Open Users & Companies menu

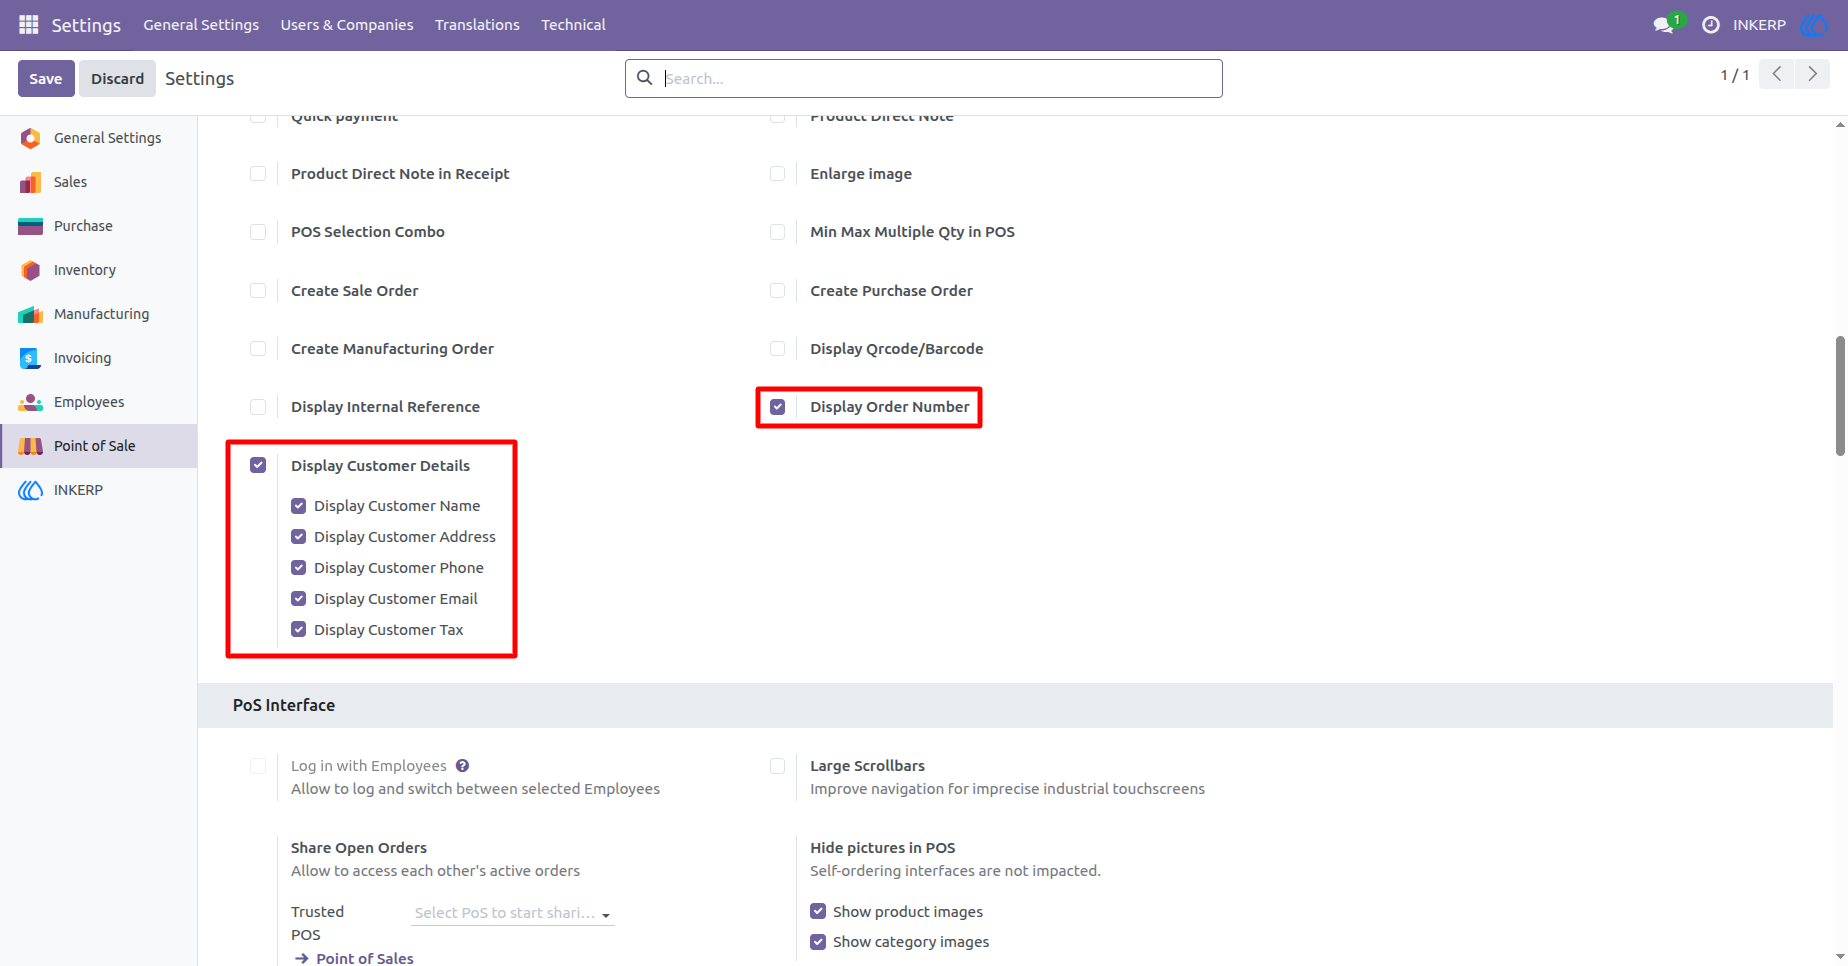[347, 25]
